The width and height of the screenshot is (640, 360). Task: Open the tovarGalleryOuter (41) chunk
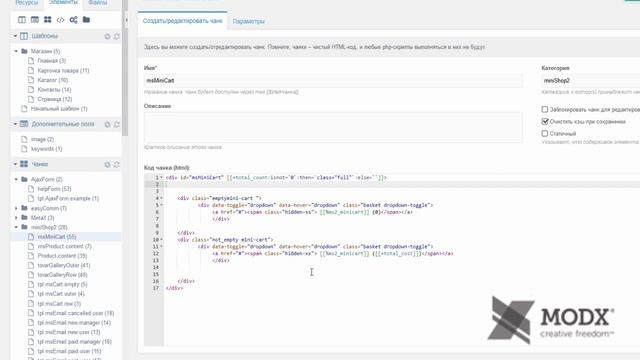click(64, 265)
